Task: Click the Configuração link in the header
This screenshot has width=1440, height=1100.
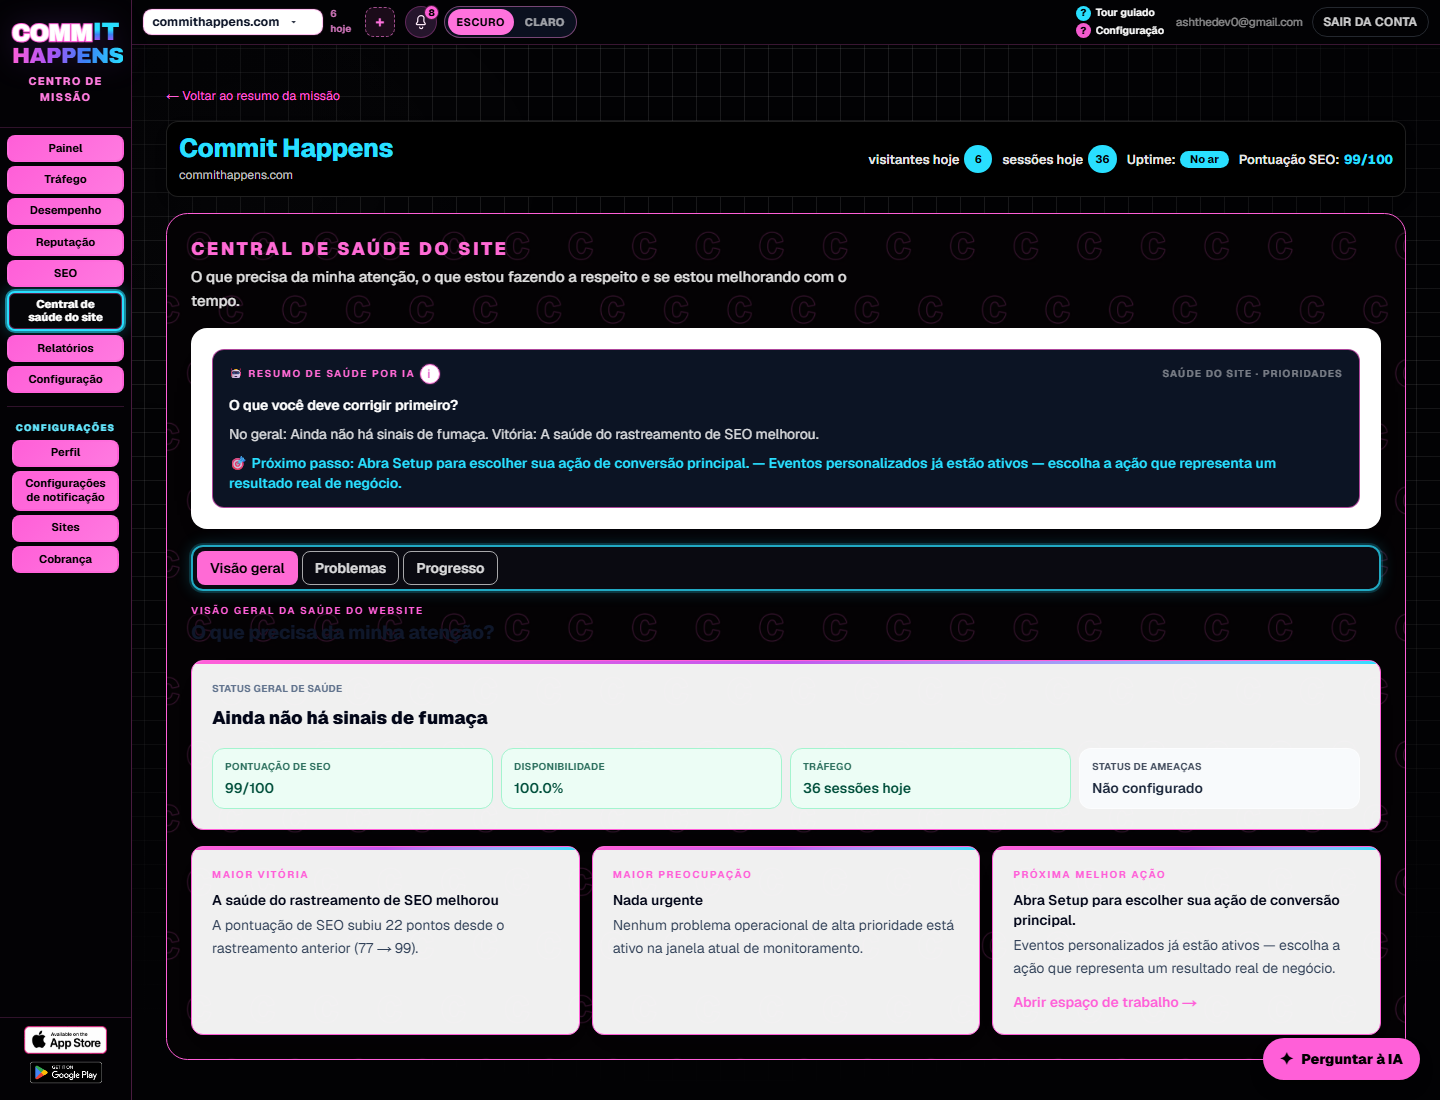Action: [x=1130, y=31]
